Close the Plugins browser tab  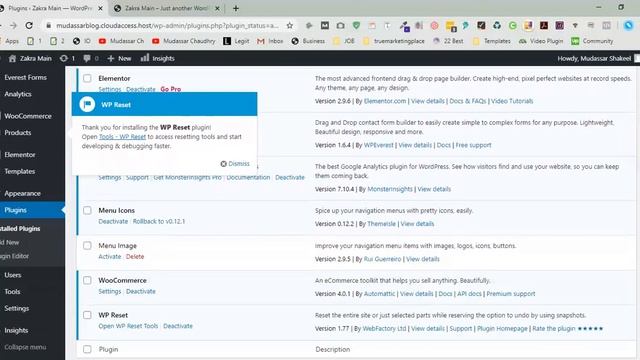tap(100, 8)
